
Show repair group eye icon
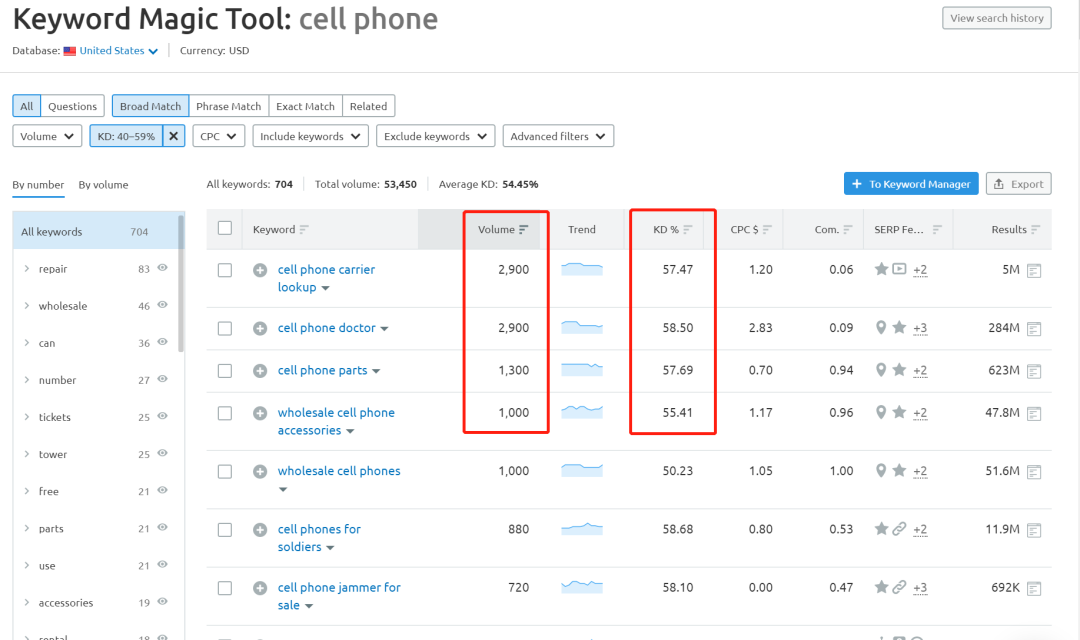click(162, 268)
